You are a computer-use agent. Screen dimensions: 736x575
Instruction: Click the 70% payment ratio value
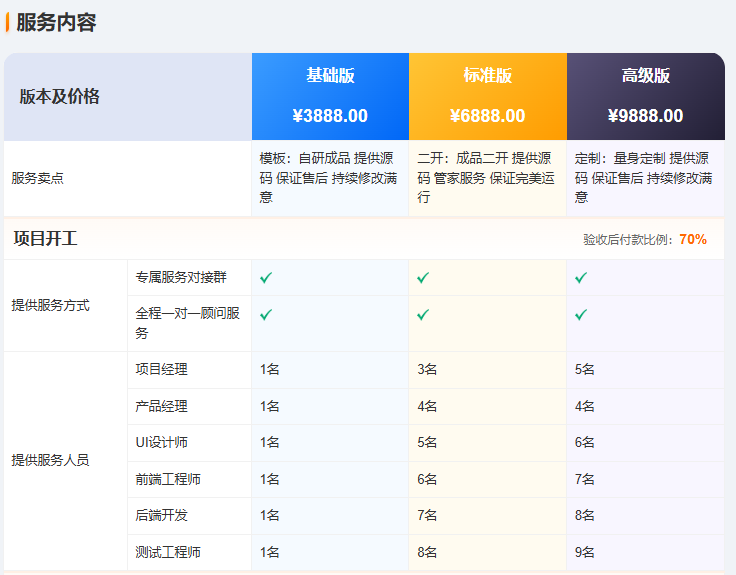[692, 239]
